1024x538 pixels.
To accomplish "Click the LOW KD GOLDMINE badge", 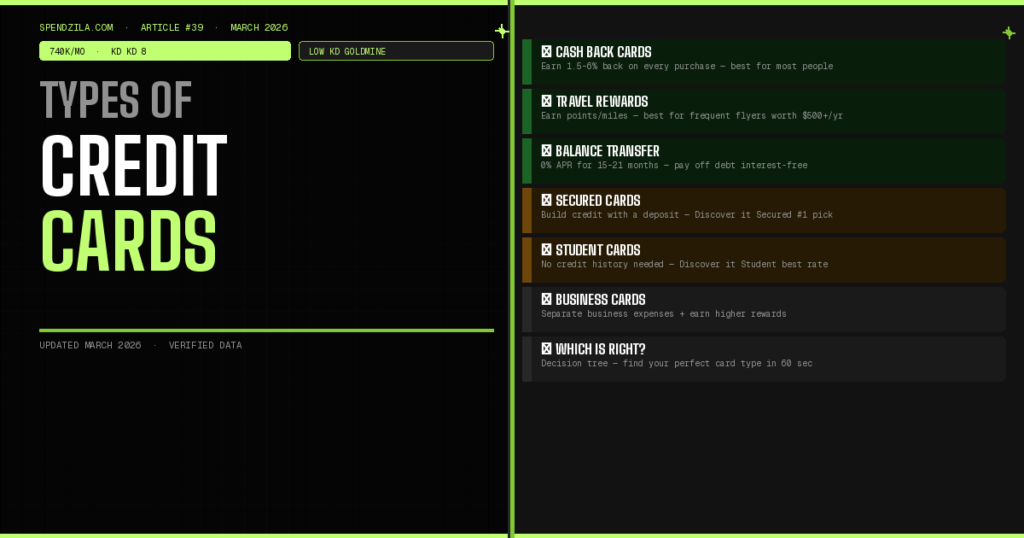I will [395, 51].
